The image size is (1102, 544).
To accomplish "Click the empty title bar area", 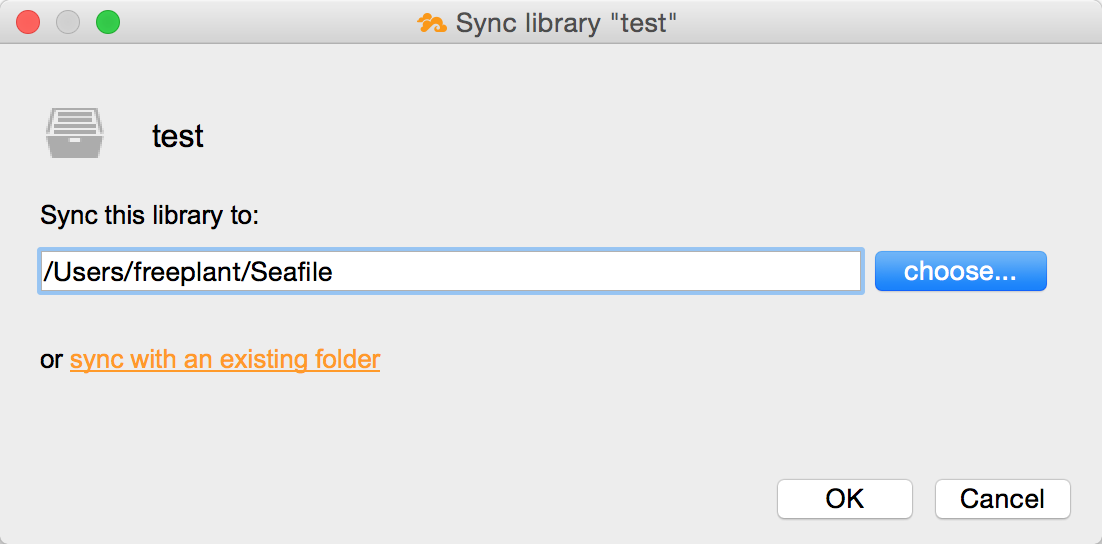I will [879, 22].
